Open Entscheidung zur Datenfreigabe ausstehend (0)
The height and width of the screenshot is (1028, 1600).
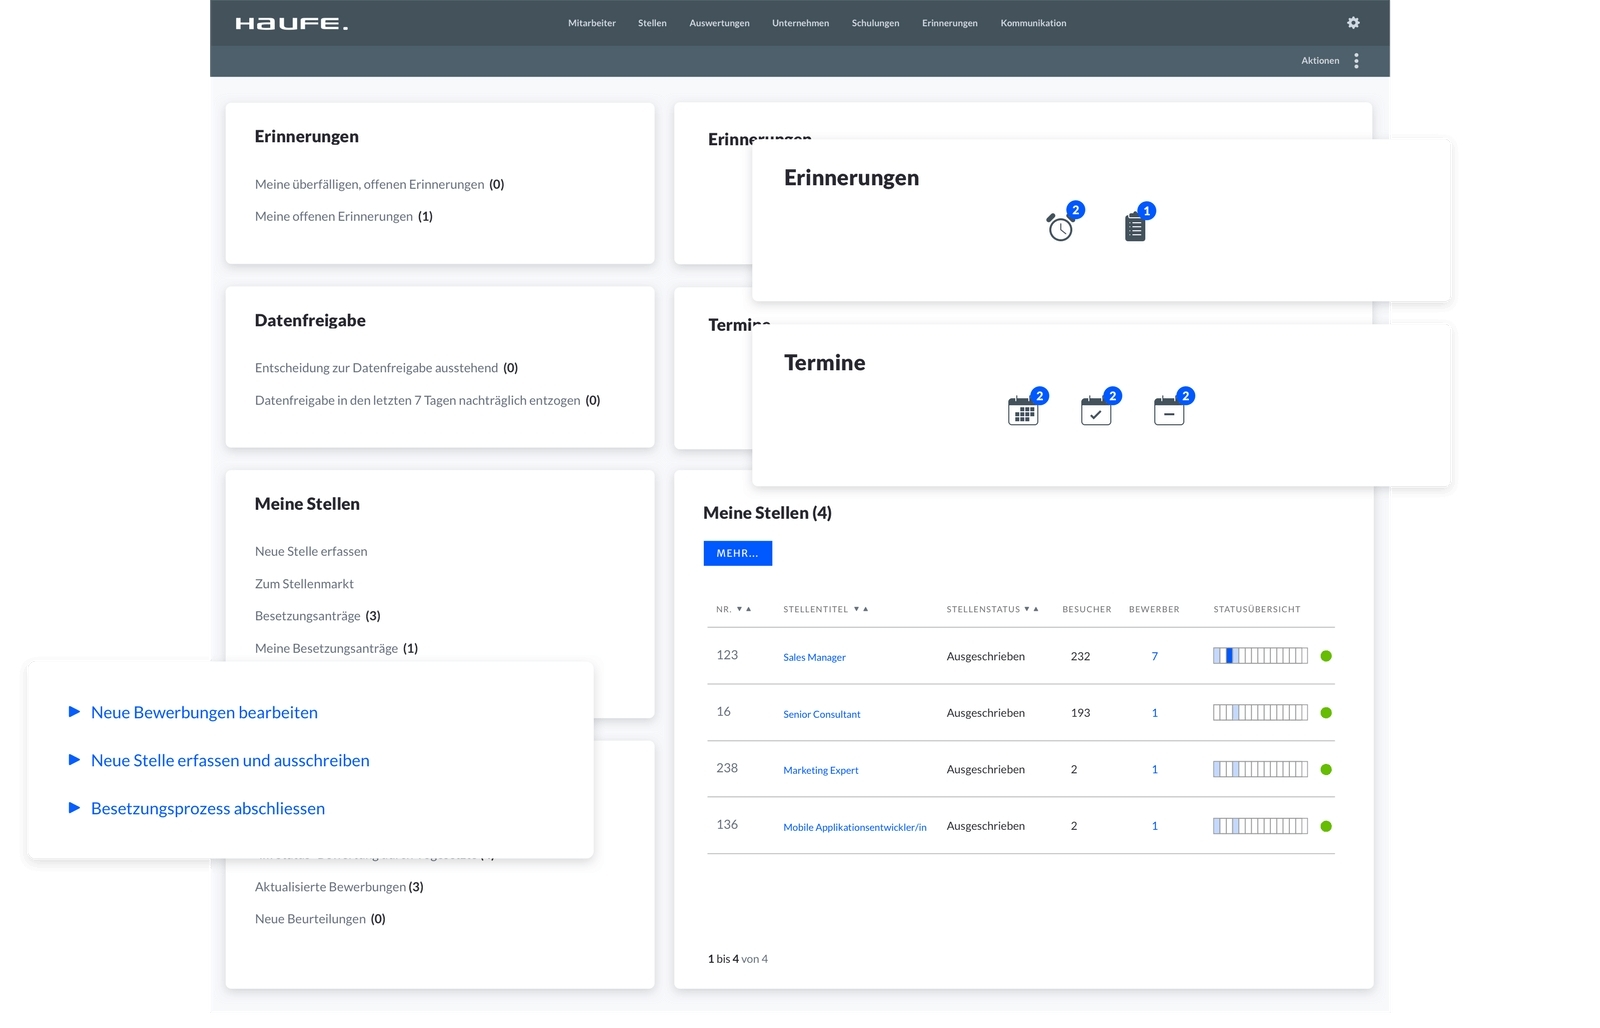pos(387,368)
